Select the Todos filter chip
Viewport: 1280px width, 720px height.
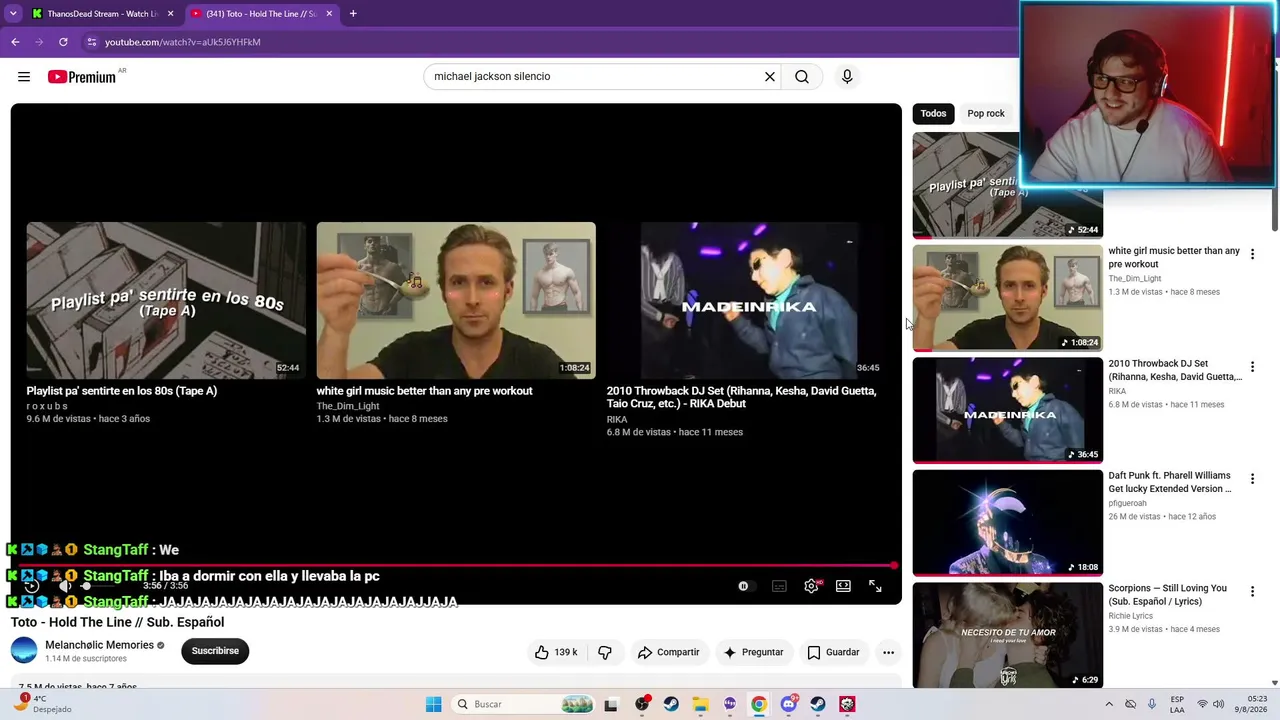tap(933, 113)
